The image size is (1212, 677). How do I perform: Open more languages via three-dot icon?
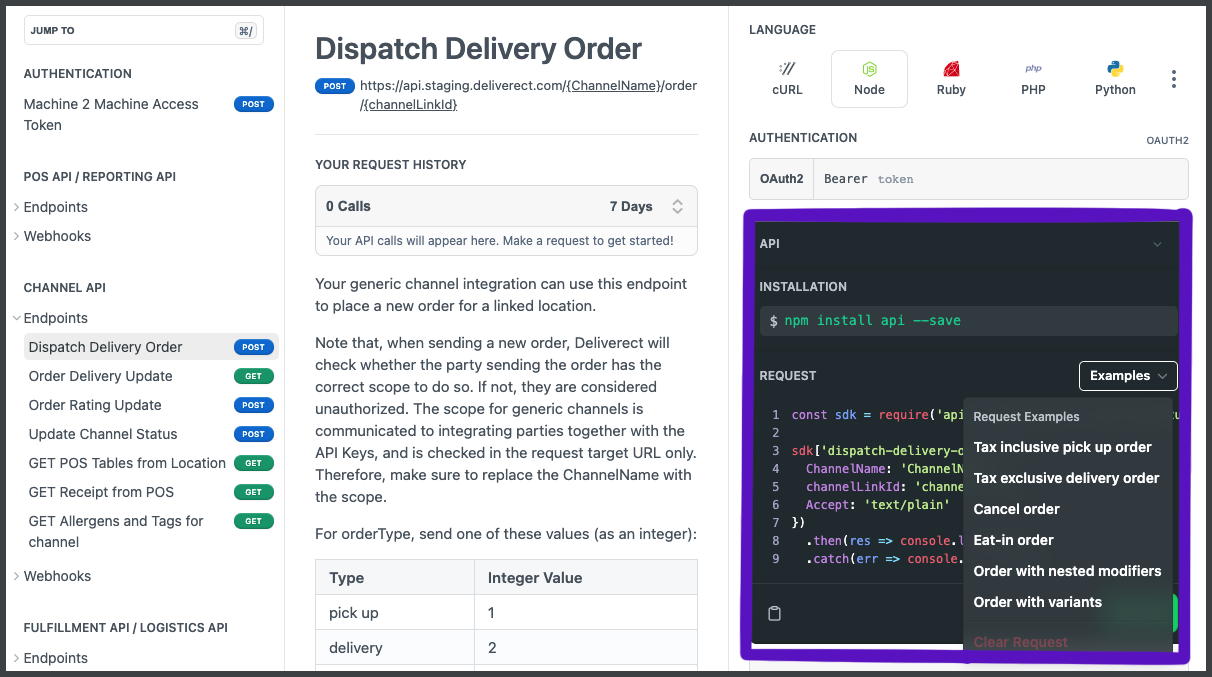(1174, 79)
